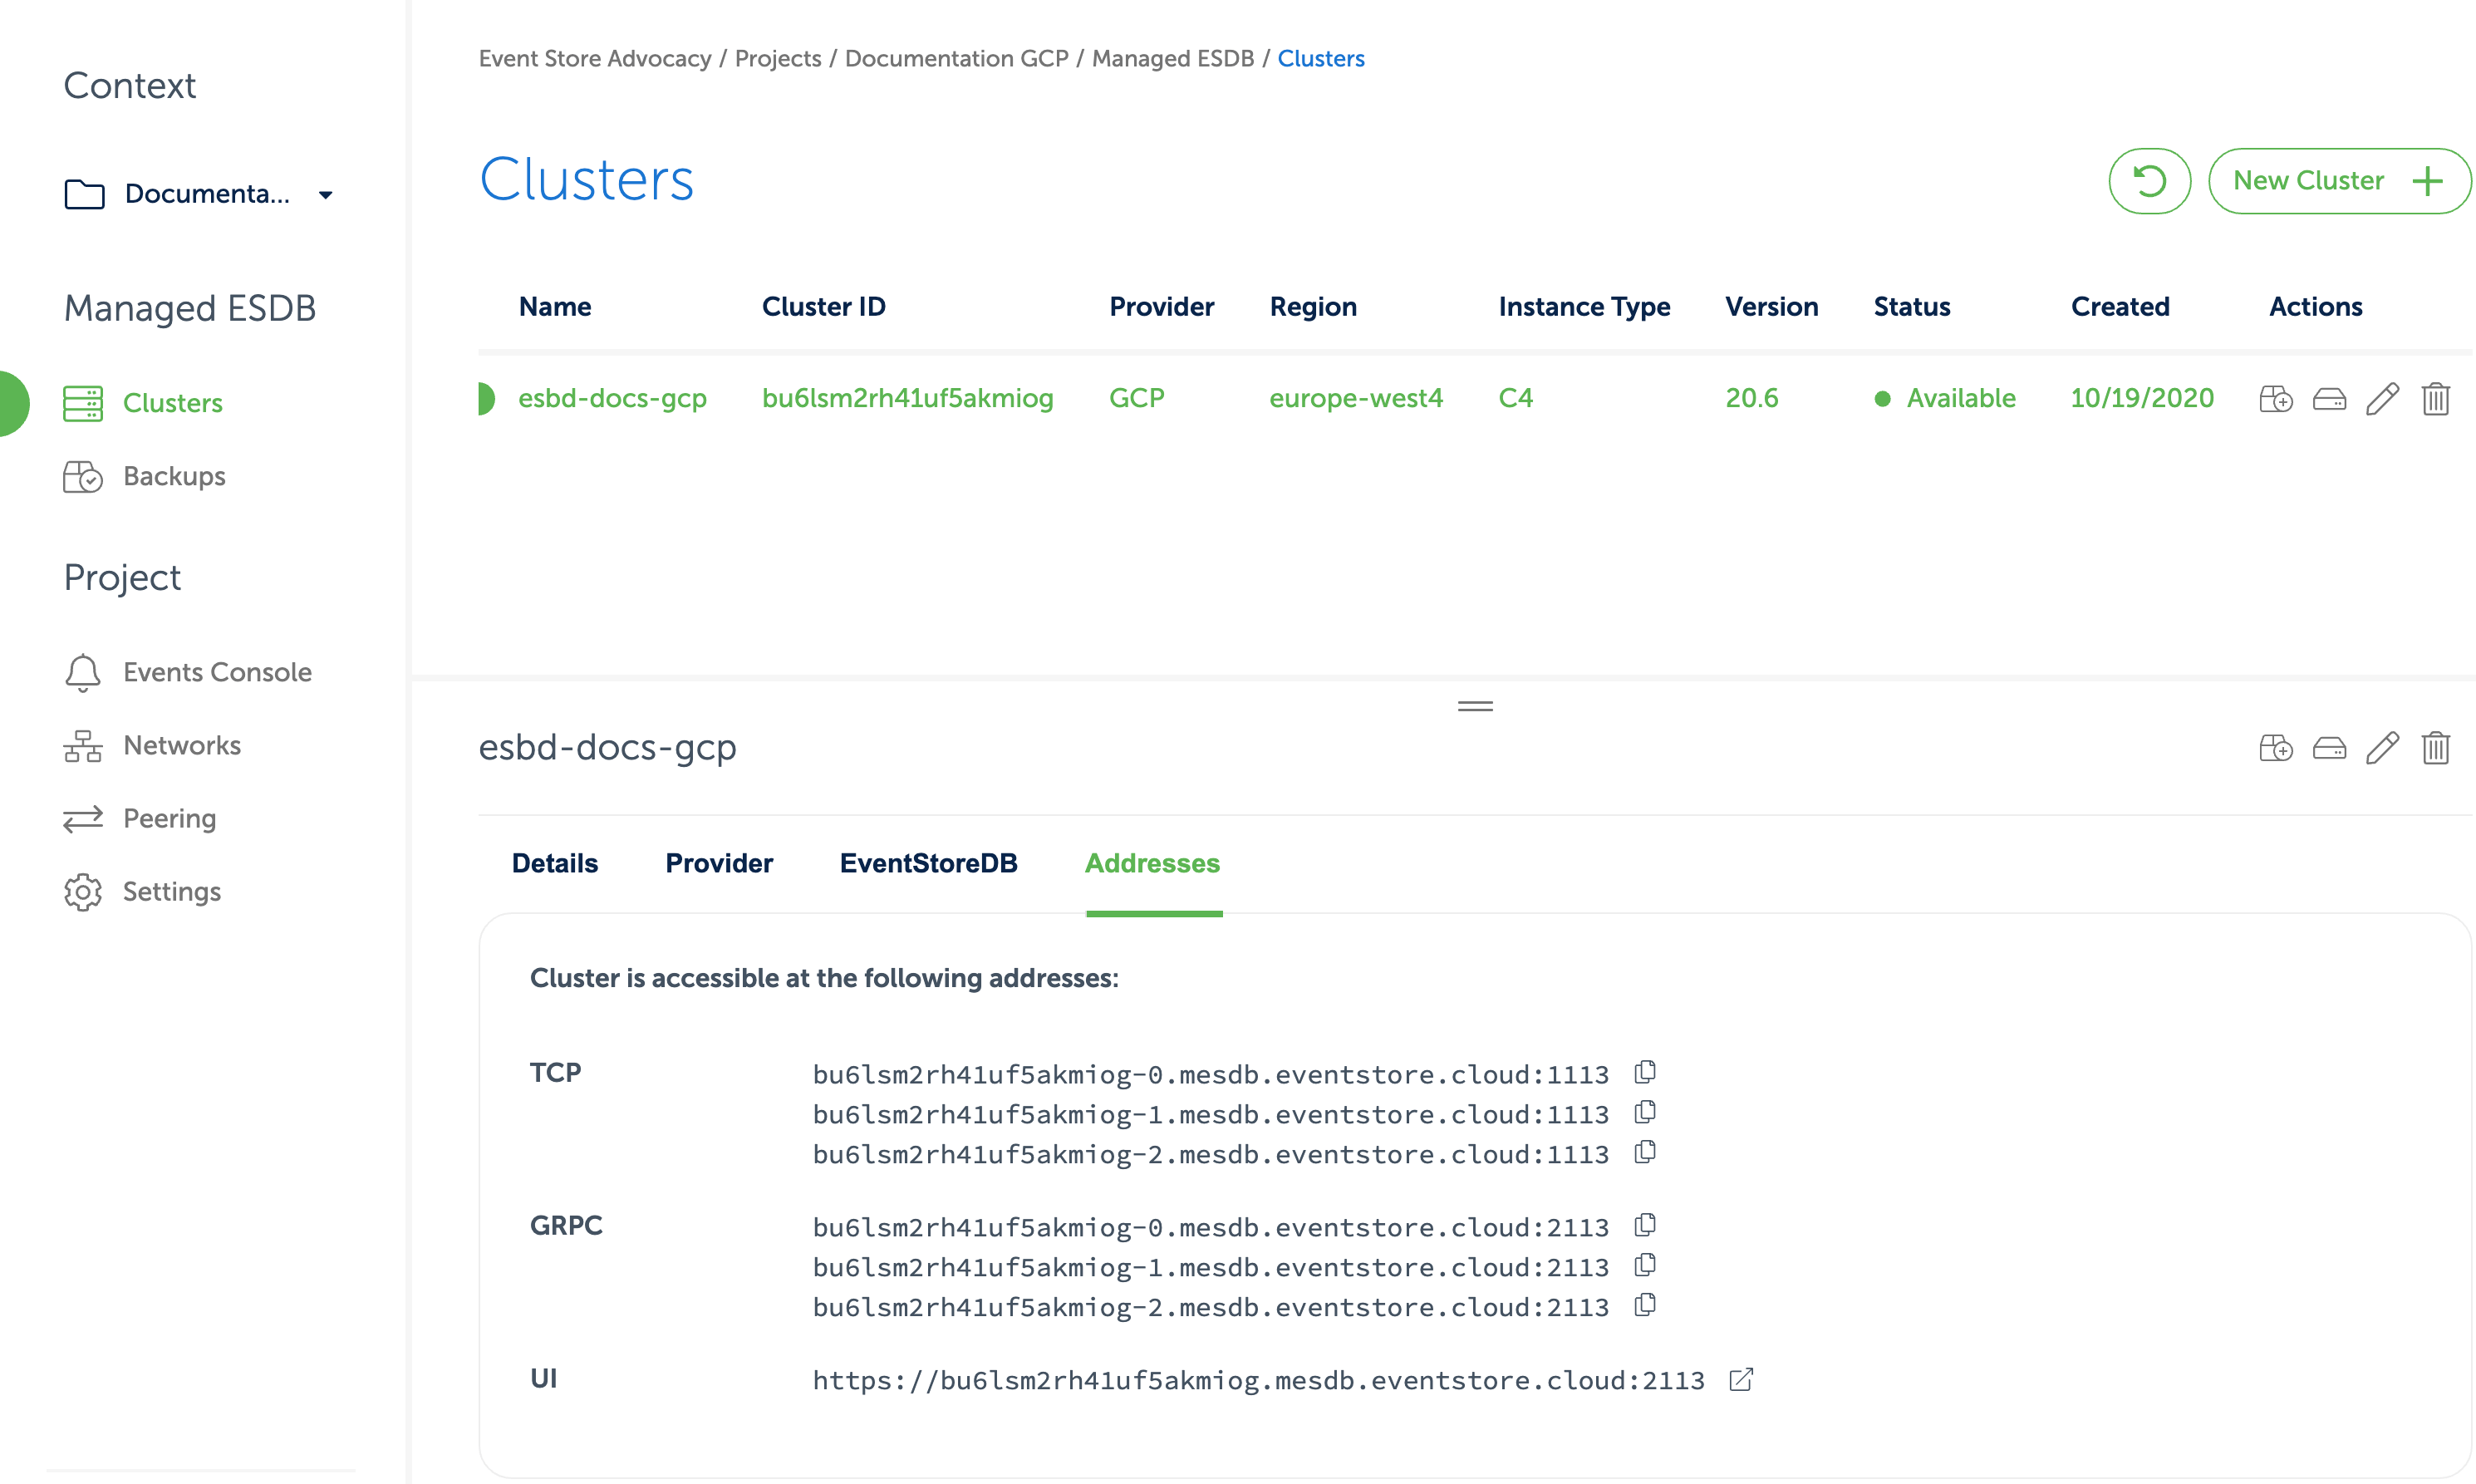Click the delete trash icon for esbd-docs-gcp

[2437, 397]
